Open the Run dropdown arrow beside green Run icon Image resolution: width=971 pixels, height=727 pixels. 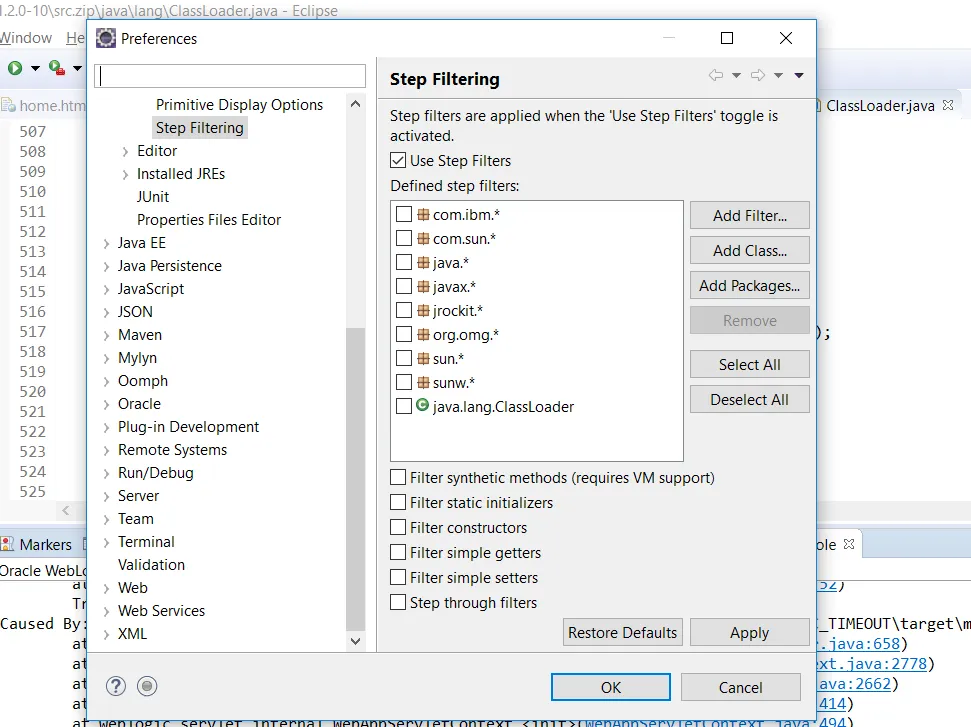click(x=35, y=68)
